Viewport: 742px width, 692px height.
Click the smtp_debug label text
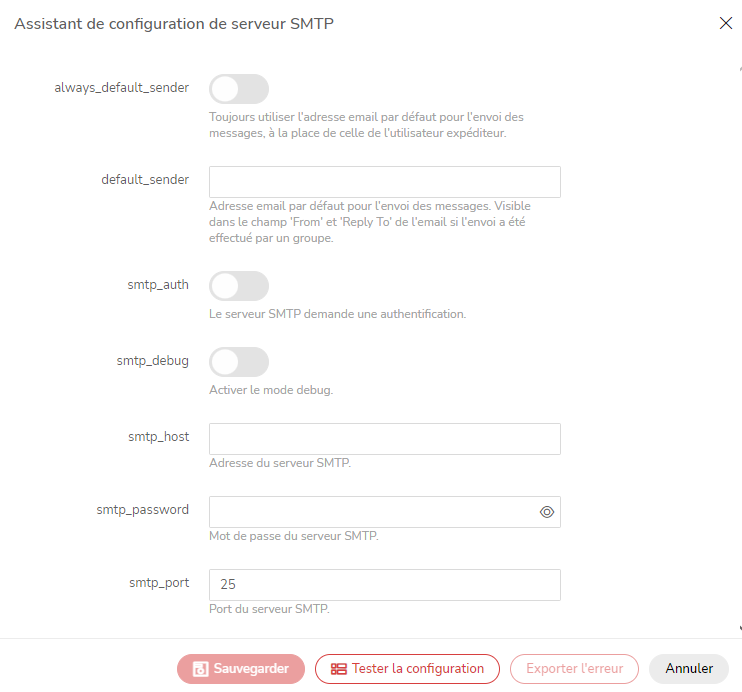click(153, 361)
